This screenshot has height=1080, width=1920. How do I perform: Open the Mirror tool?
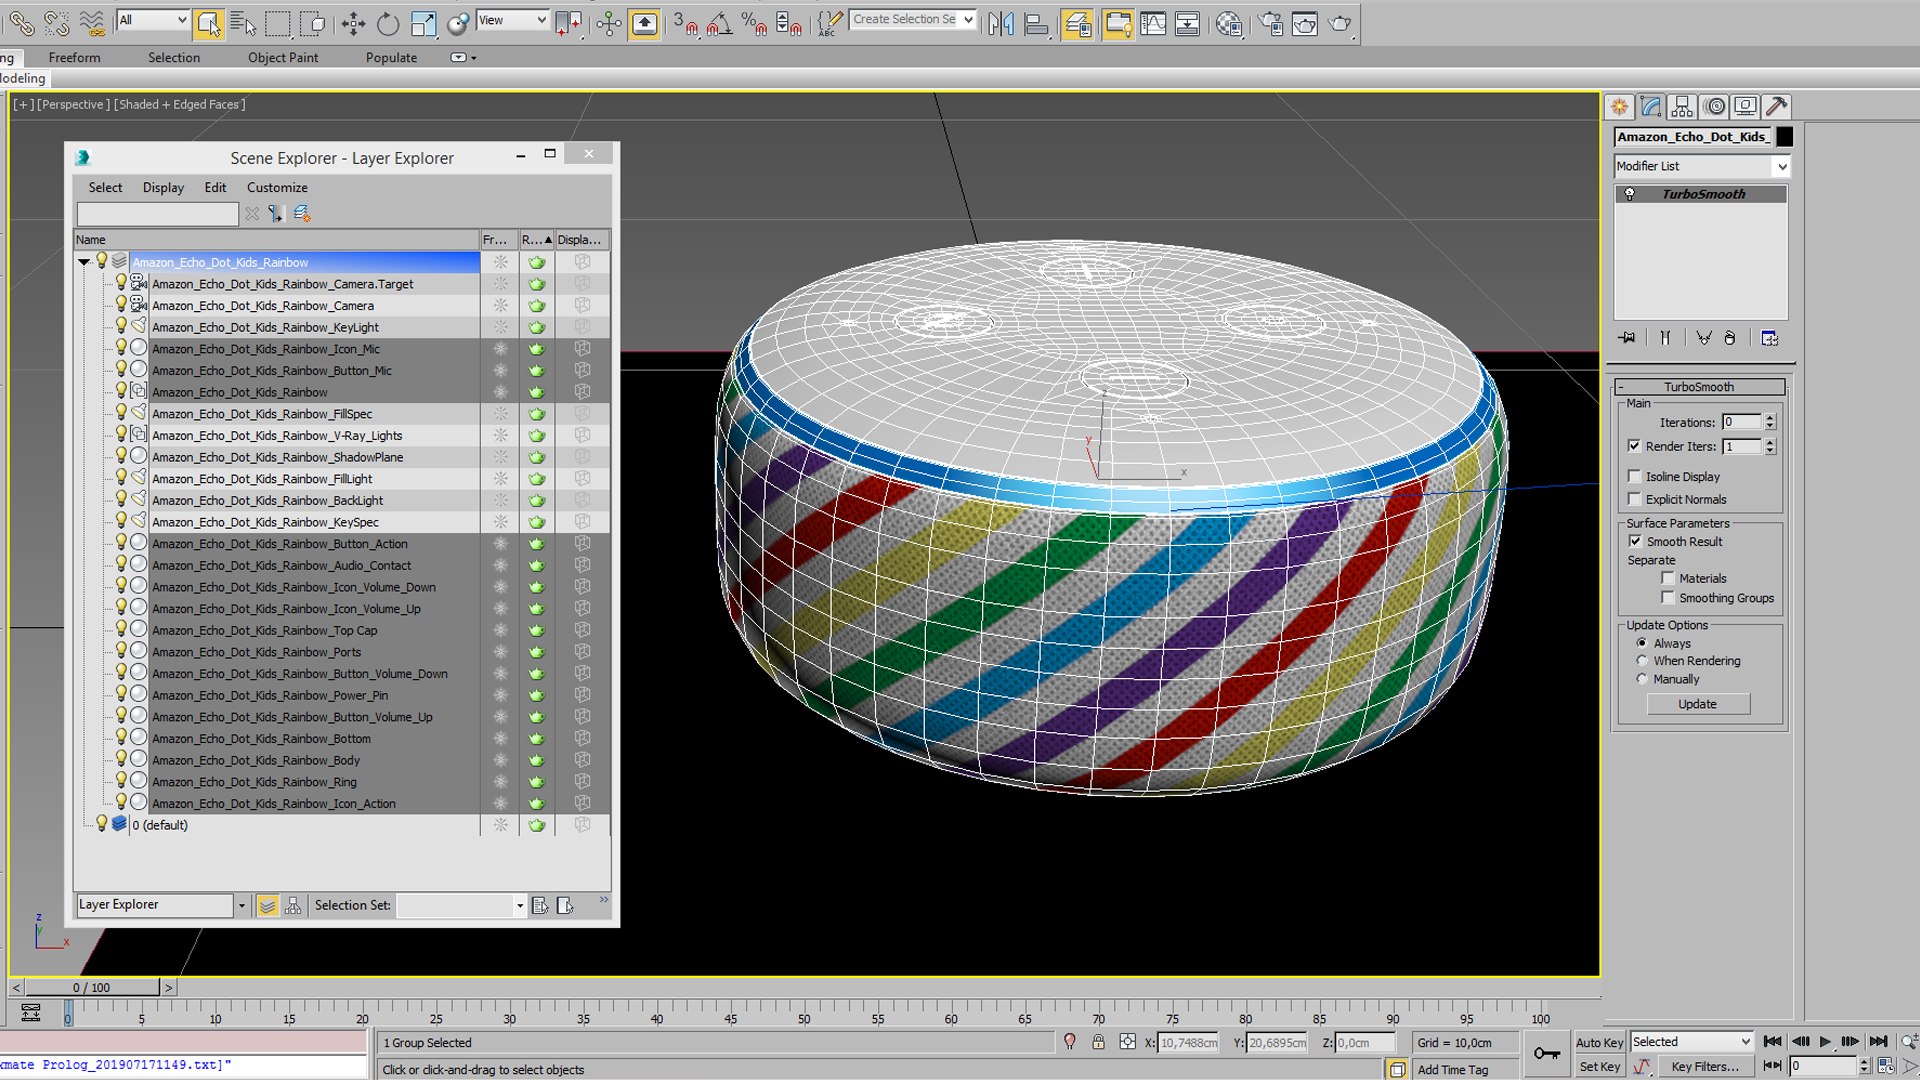pyautogui.click(x=1000, y=24)
